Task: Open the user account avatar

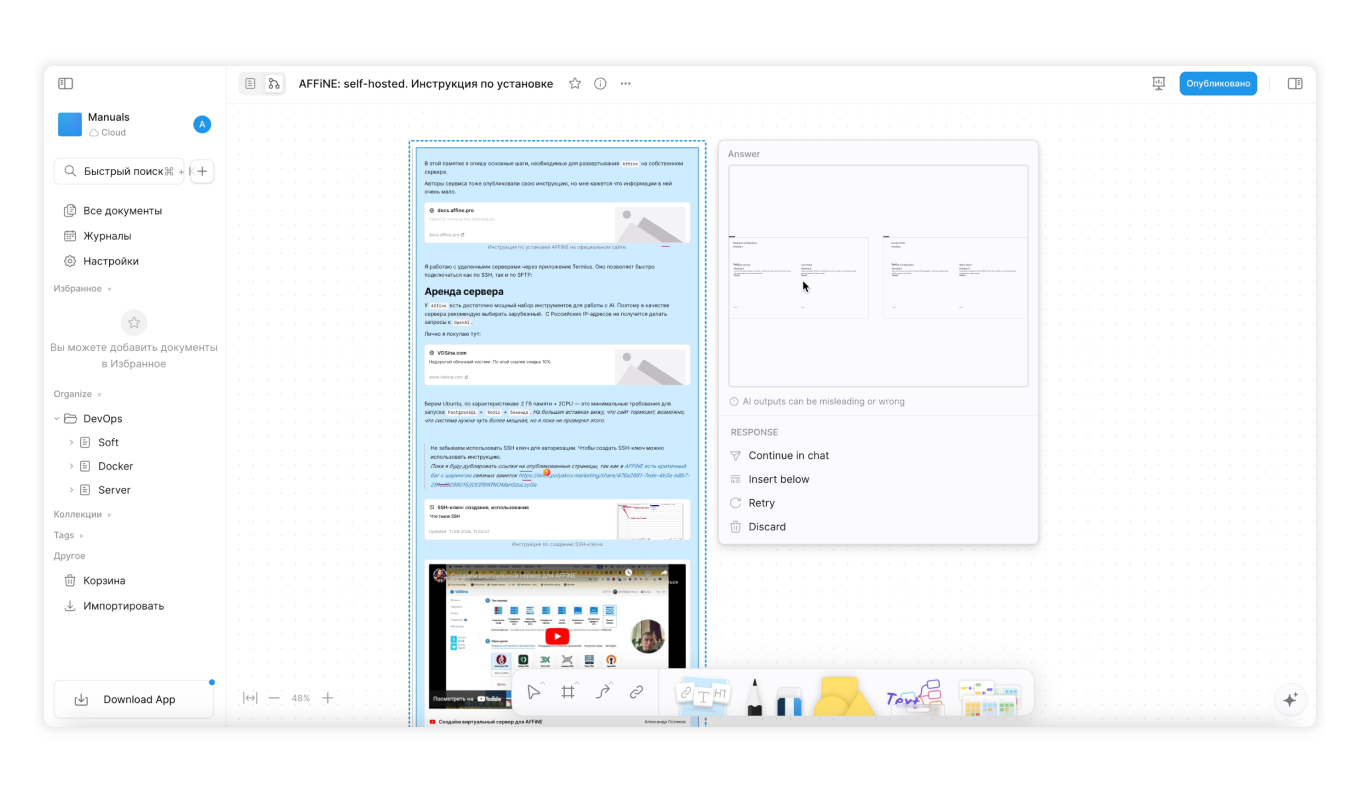Action: click(202, 124)
